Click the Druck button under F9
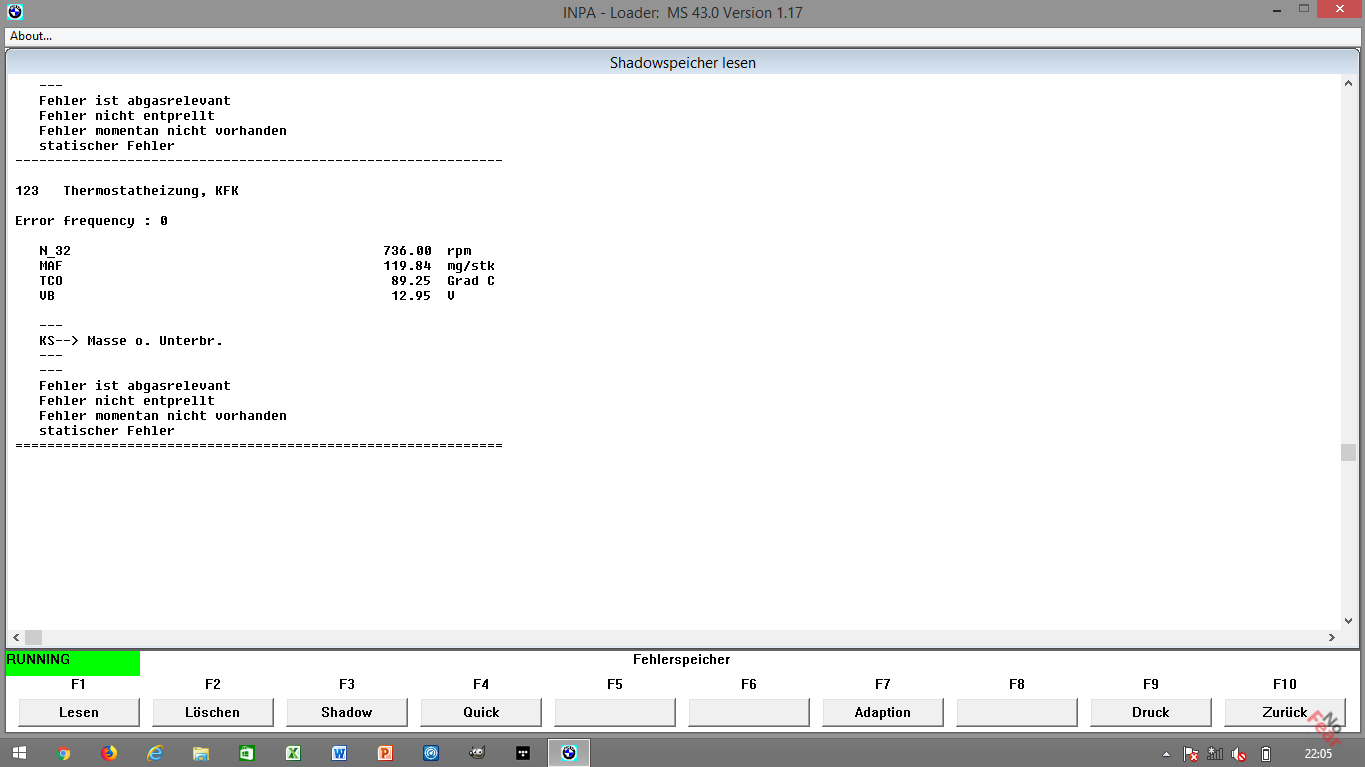The image size is (1365, 767). point(1151,712)
